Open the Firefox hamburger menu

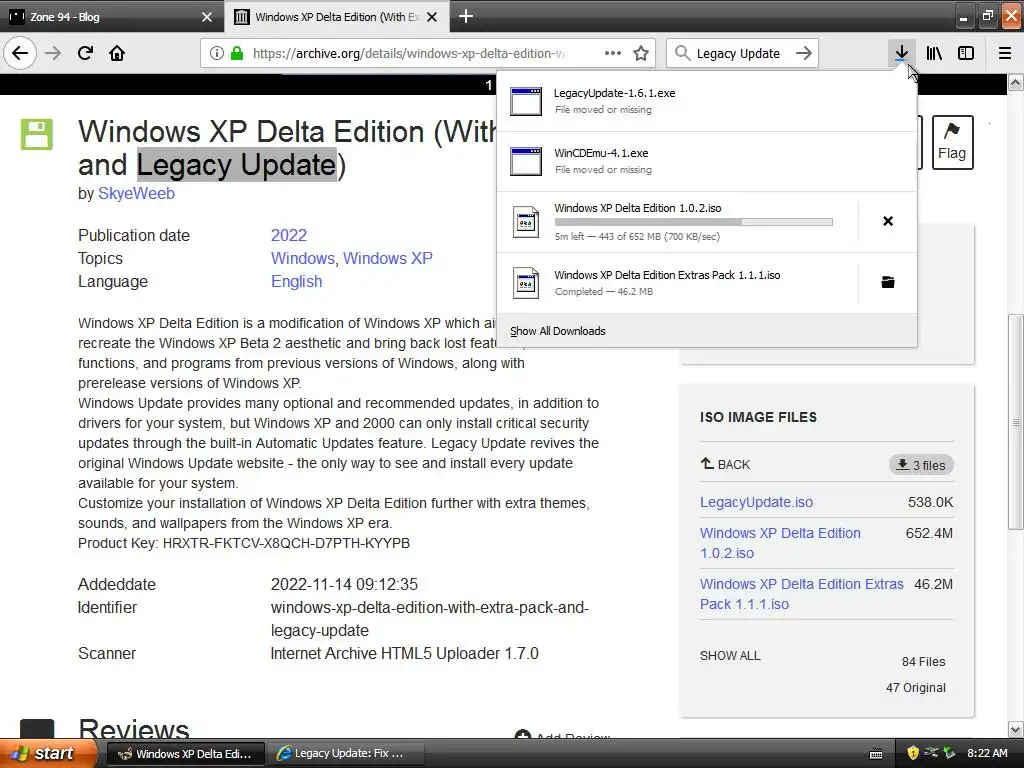1005,53
